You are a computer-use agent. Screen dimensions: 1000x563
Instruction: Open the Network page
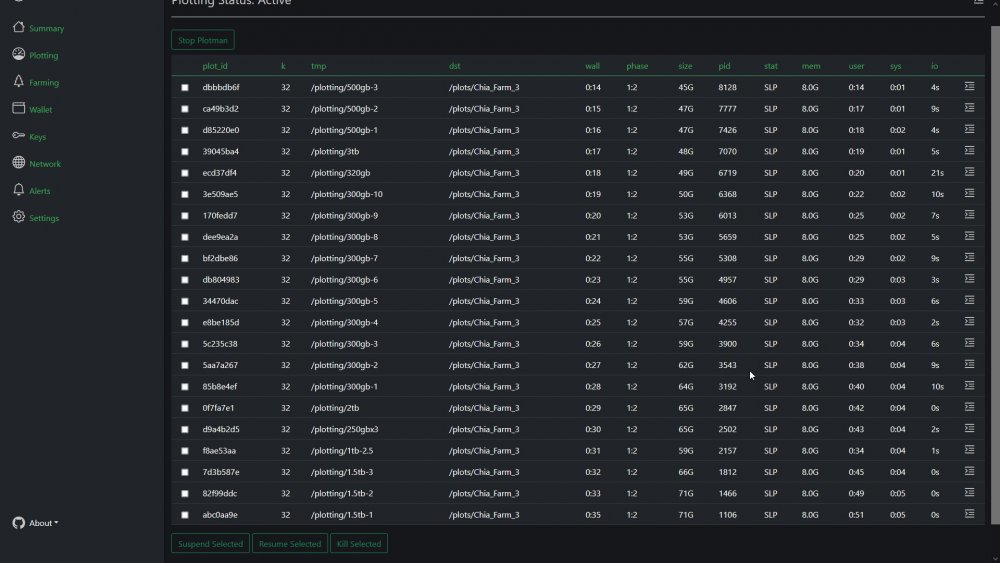pos(45,164)
